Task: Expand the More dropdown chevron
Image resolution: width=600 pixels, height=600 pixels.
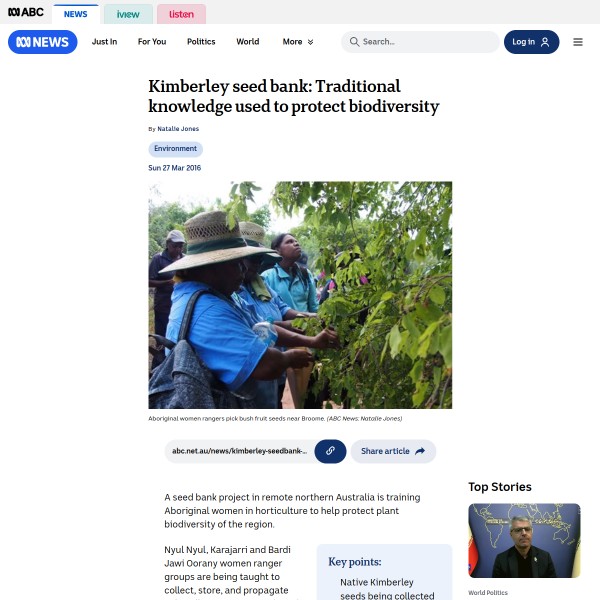Action: [310, 42]
